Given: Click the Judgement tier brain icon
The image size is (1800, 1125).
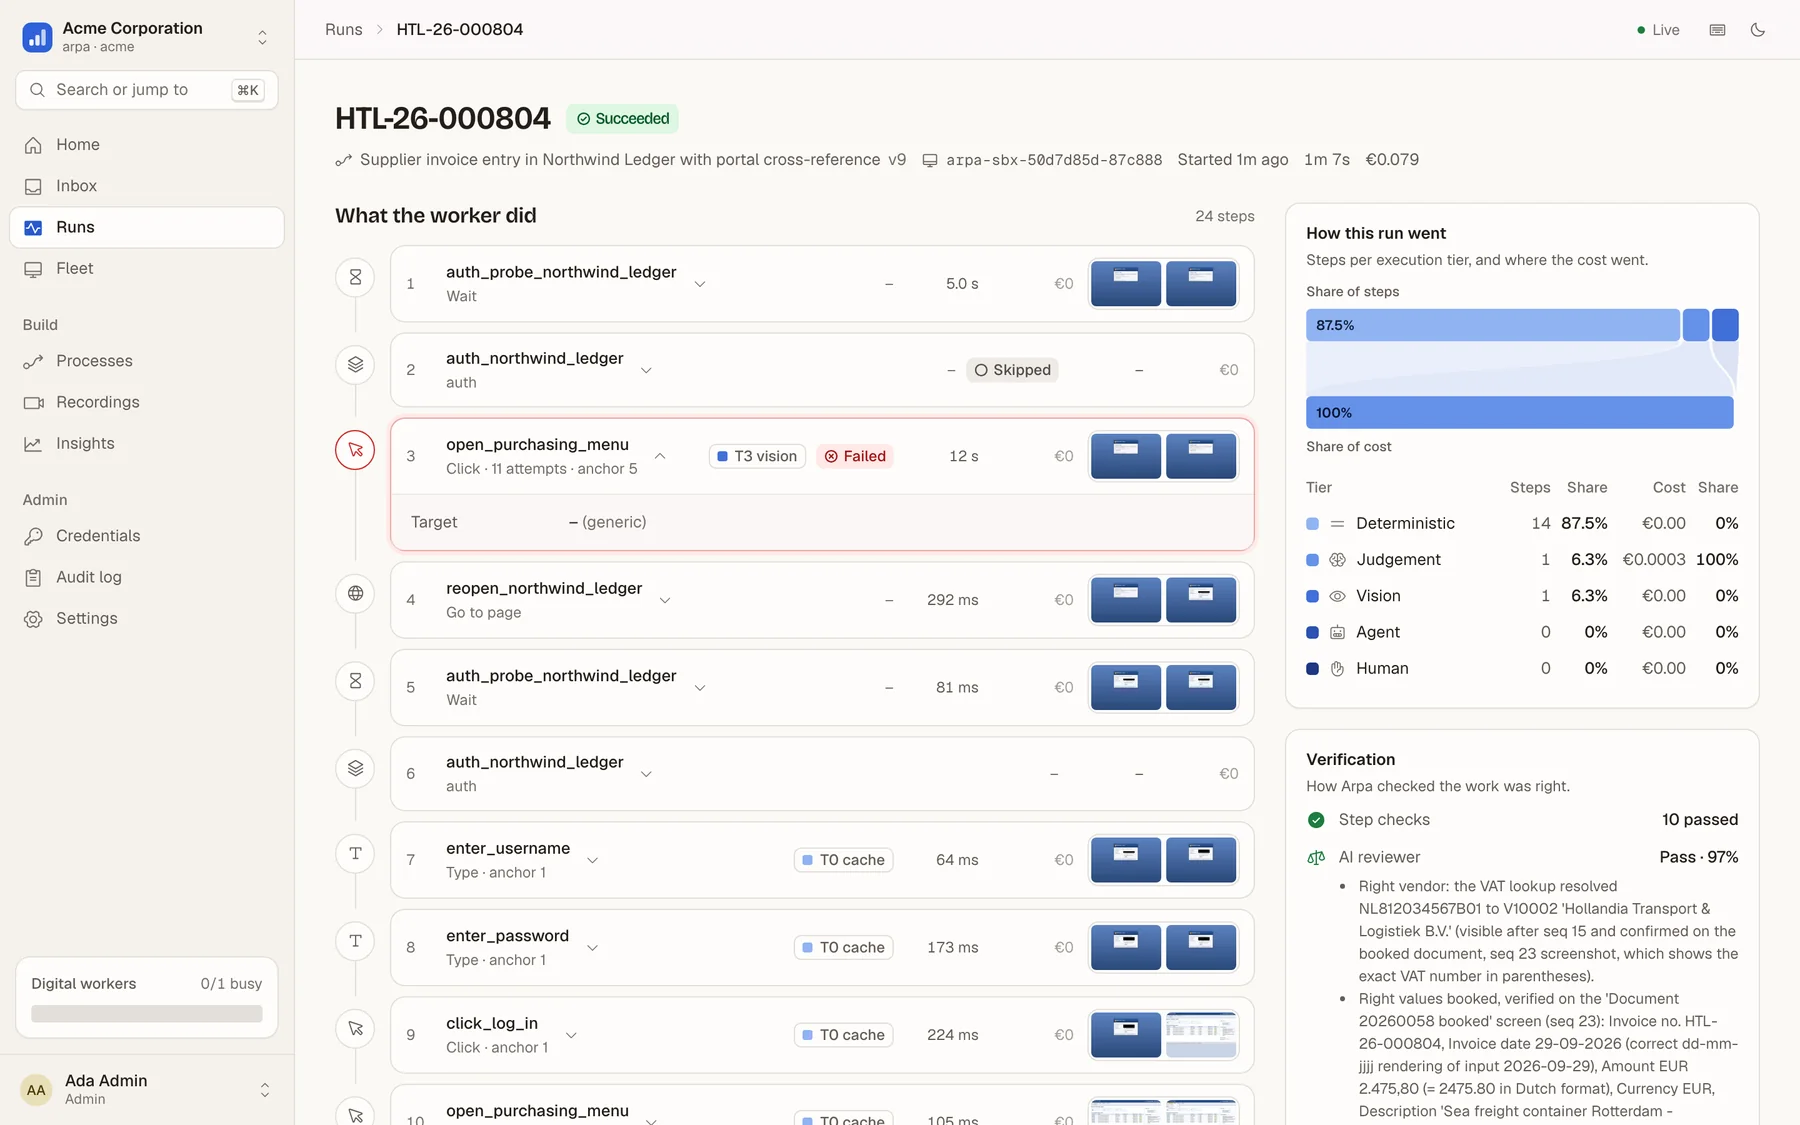Looking at the screenshot, I should point(1337,560).
